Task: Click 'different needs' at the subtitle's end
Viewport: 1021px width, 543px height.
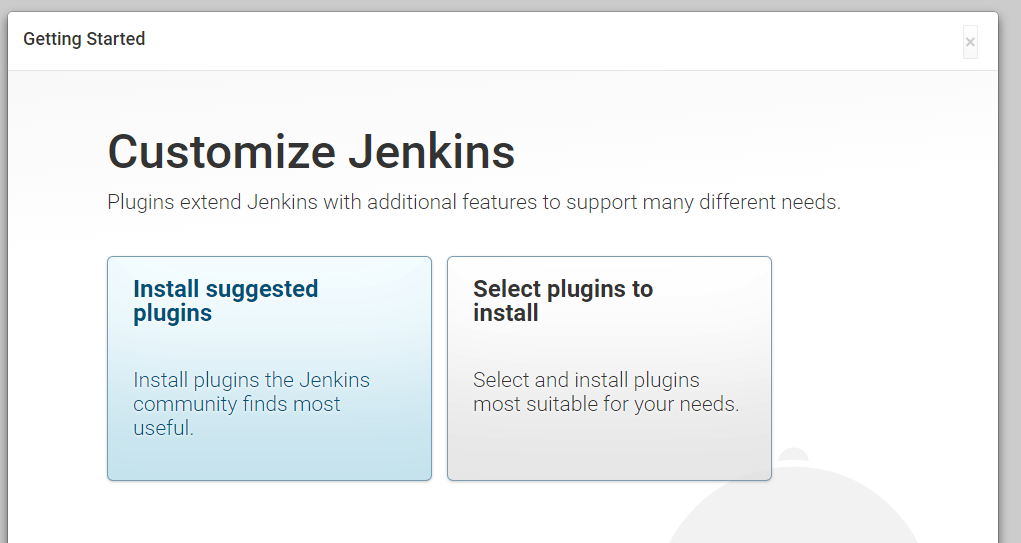Action: 770,202
